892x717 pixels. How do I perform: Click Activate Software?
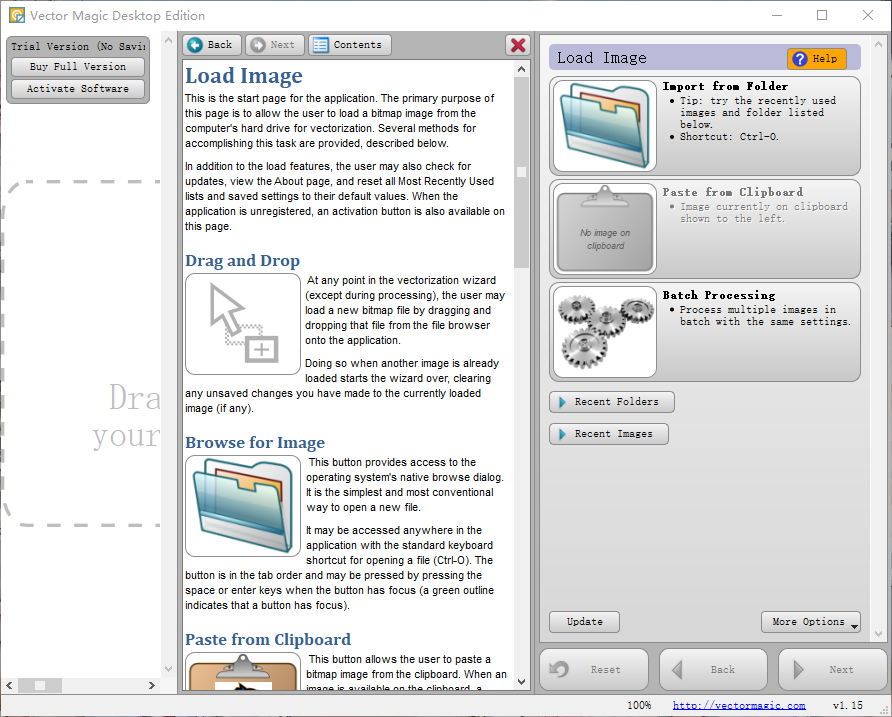pos(78,89)
